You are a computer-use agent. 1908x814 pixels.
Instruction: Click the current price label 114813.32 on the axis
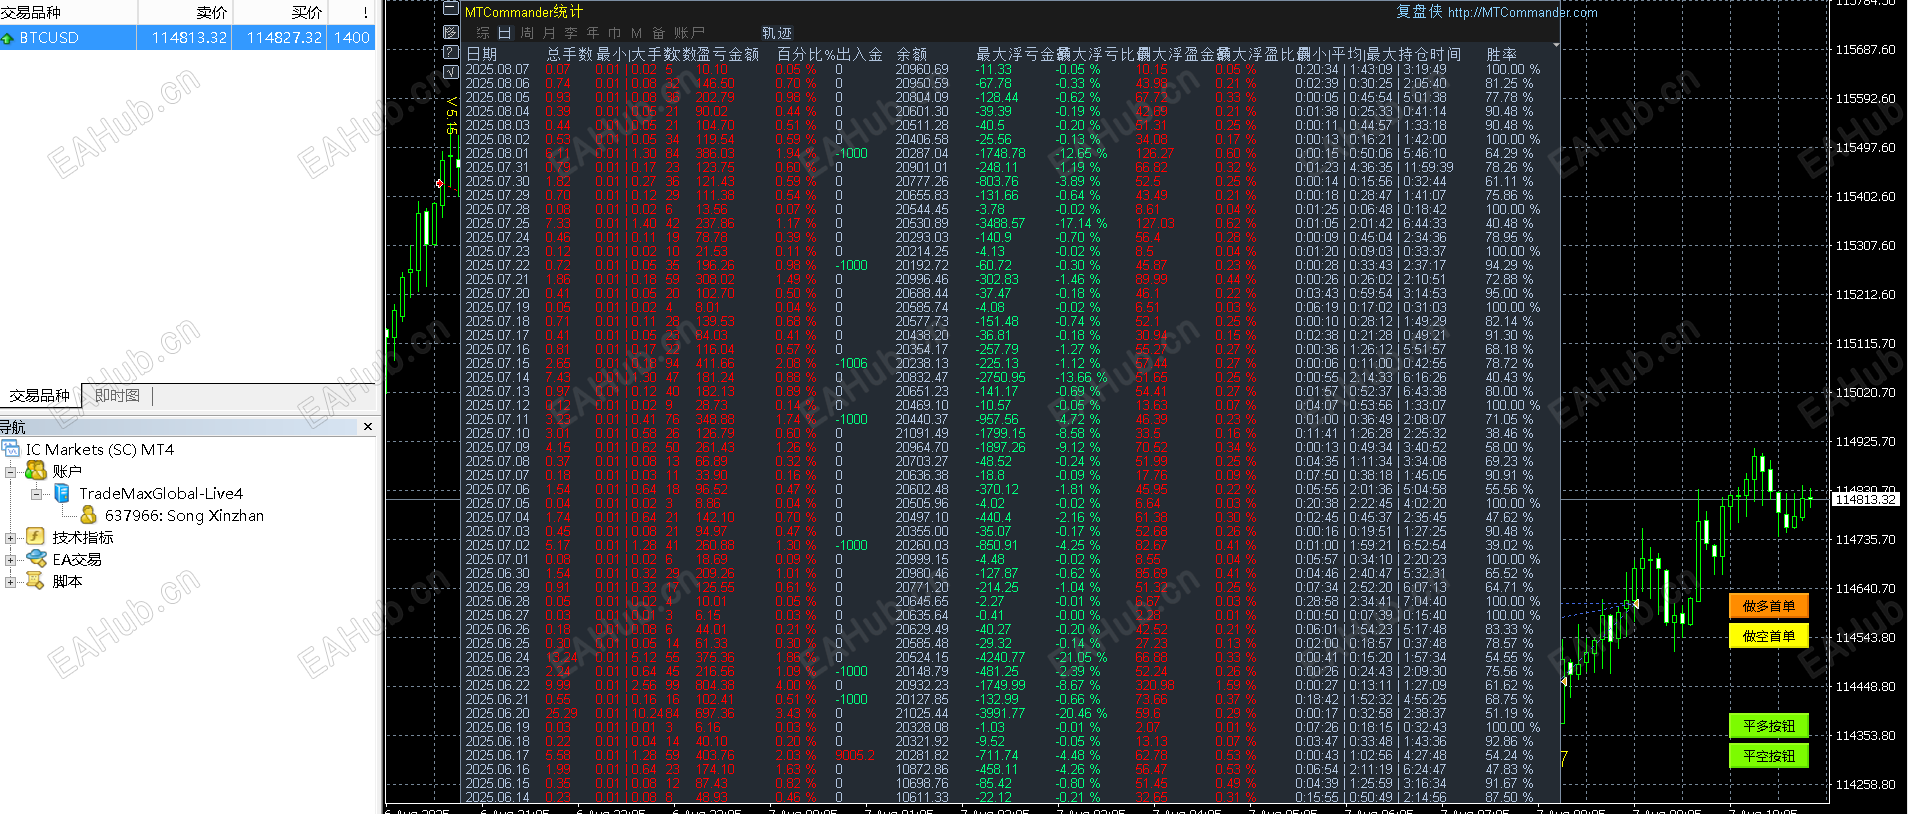(x=1865, y=499)
